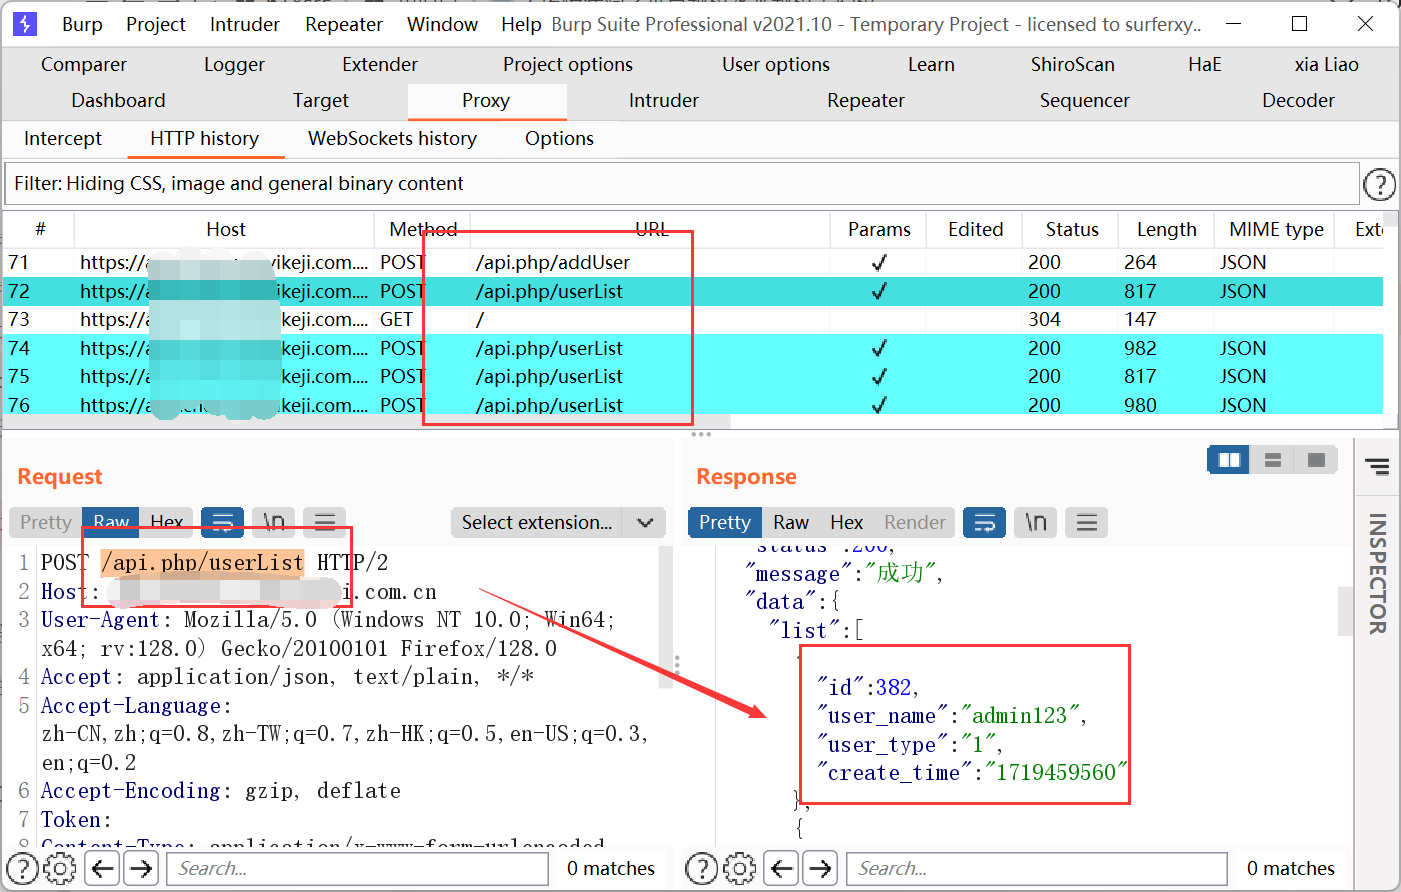Open the Intruder menu in menu bar

coord(244,24)
